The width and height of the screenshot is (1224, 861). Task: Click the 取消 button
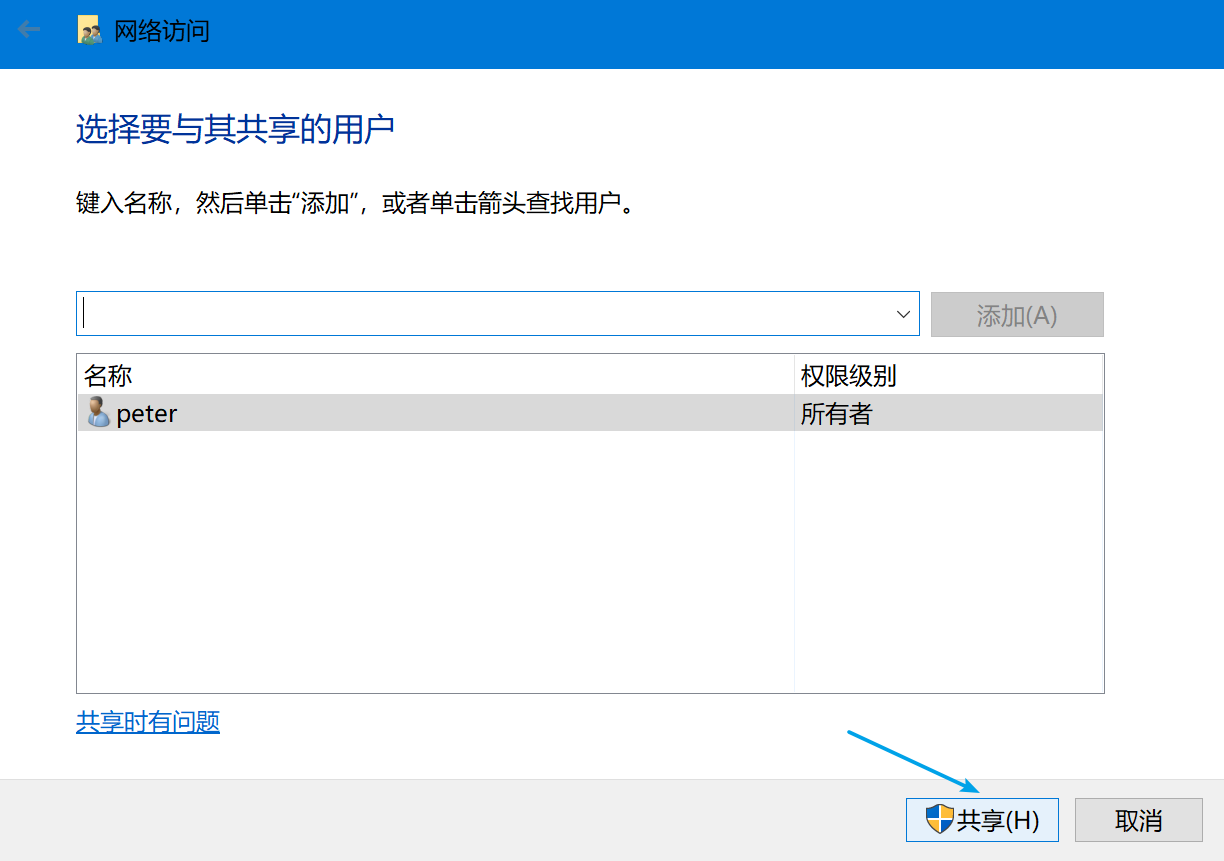[x=1138, y=819]
